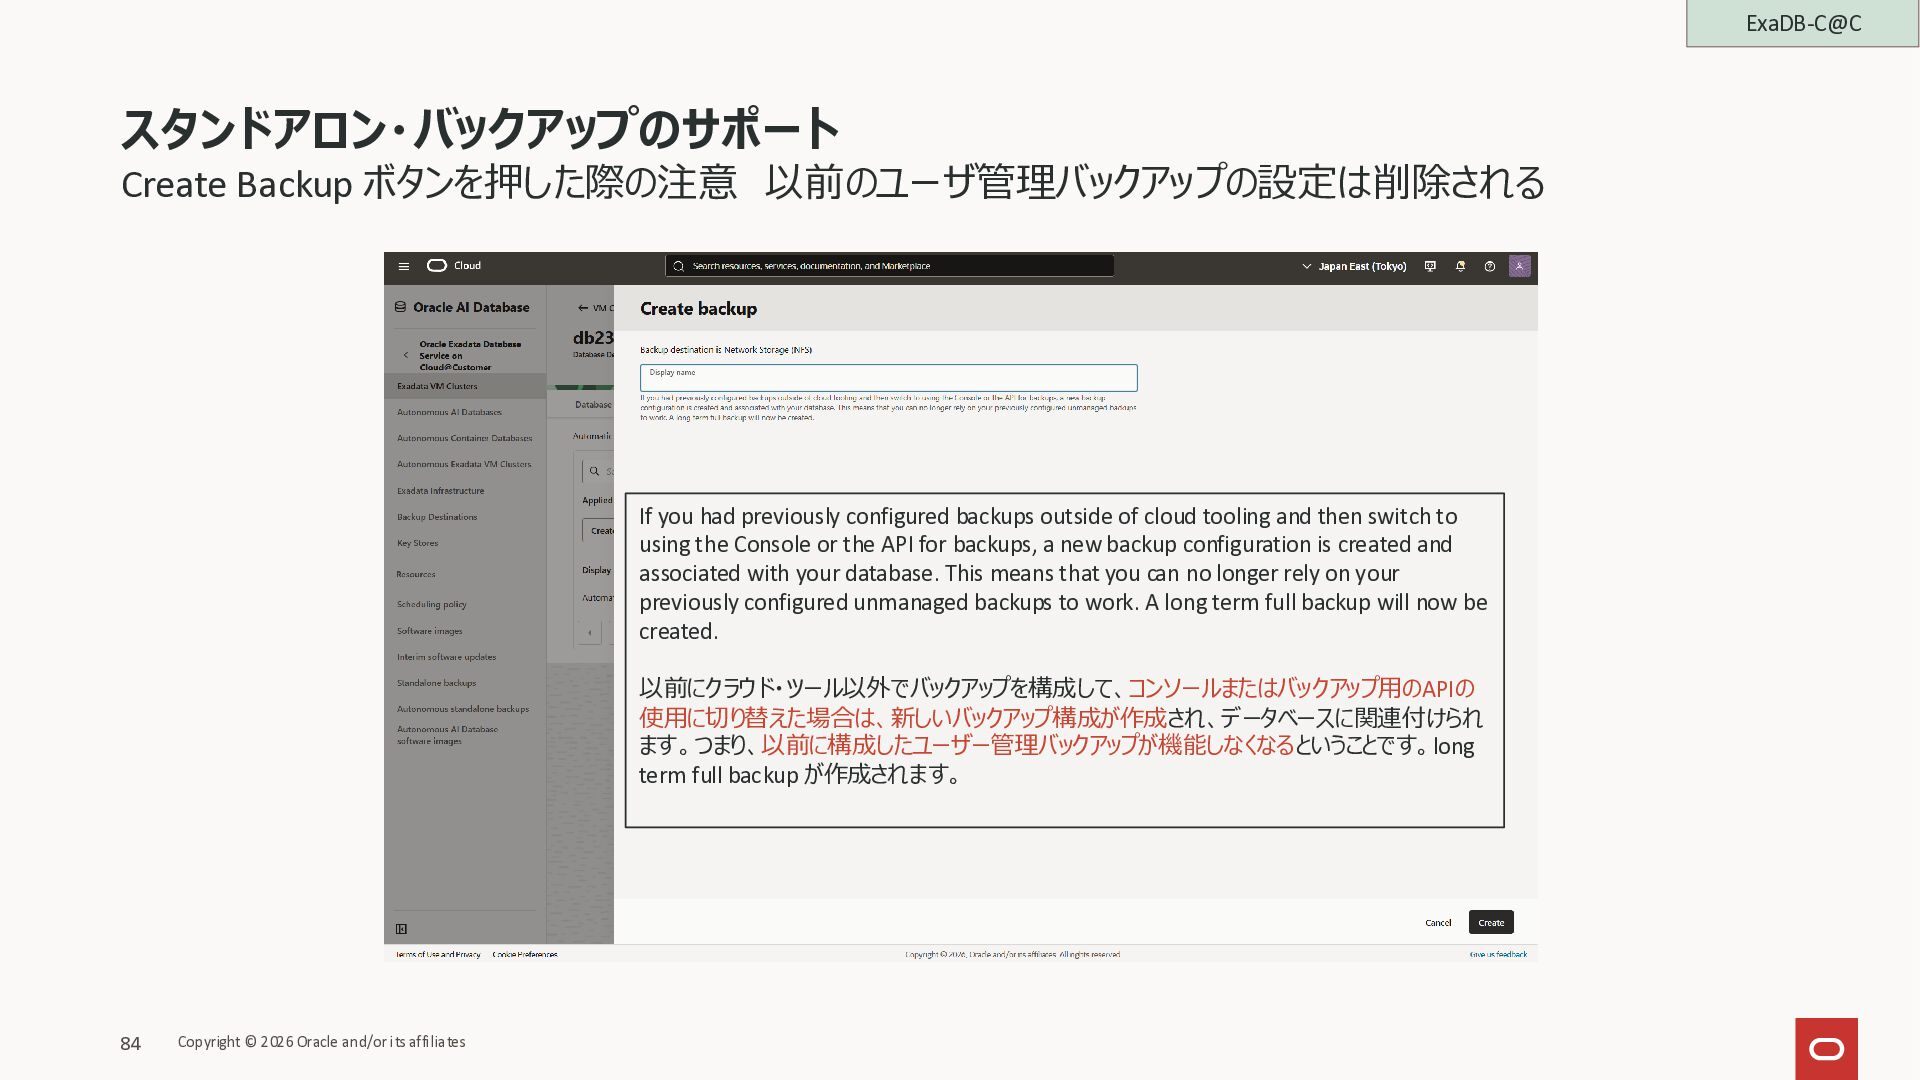
Task: Select Exadata VM Clusters in sidebar
Action: point(437,386)
